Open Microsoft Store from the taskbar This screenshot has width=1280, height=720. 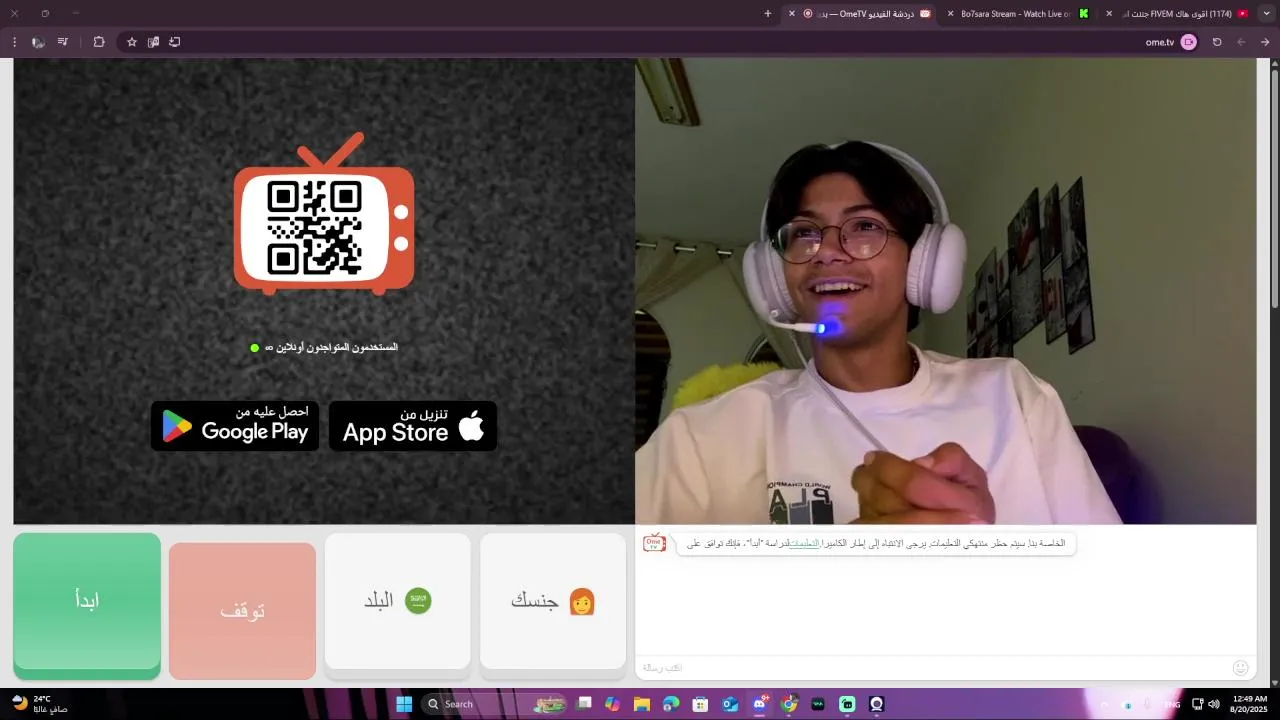point(701,704)
